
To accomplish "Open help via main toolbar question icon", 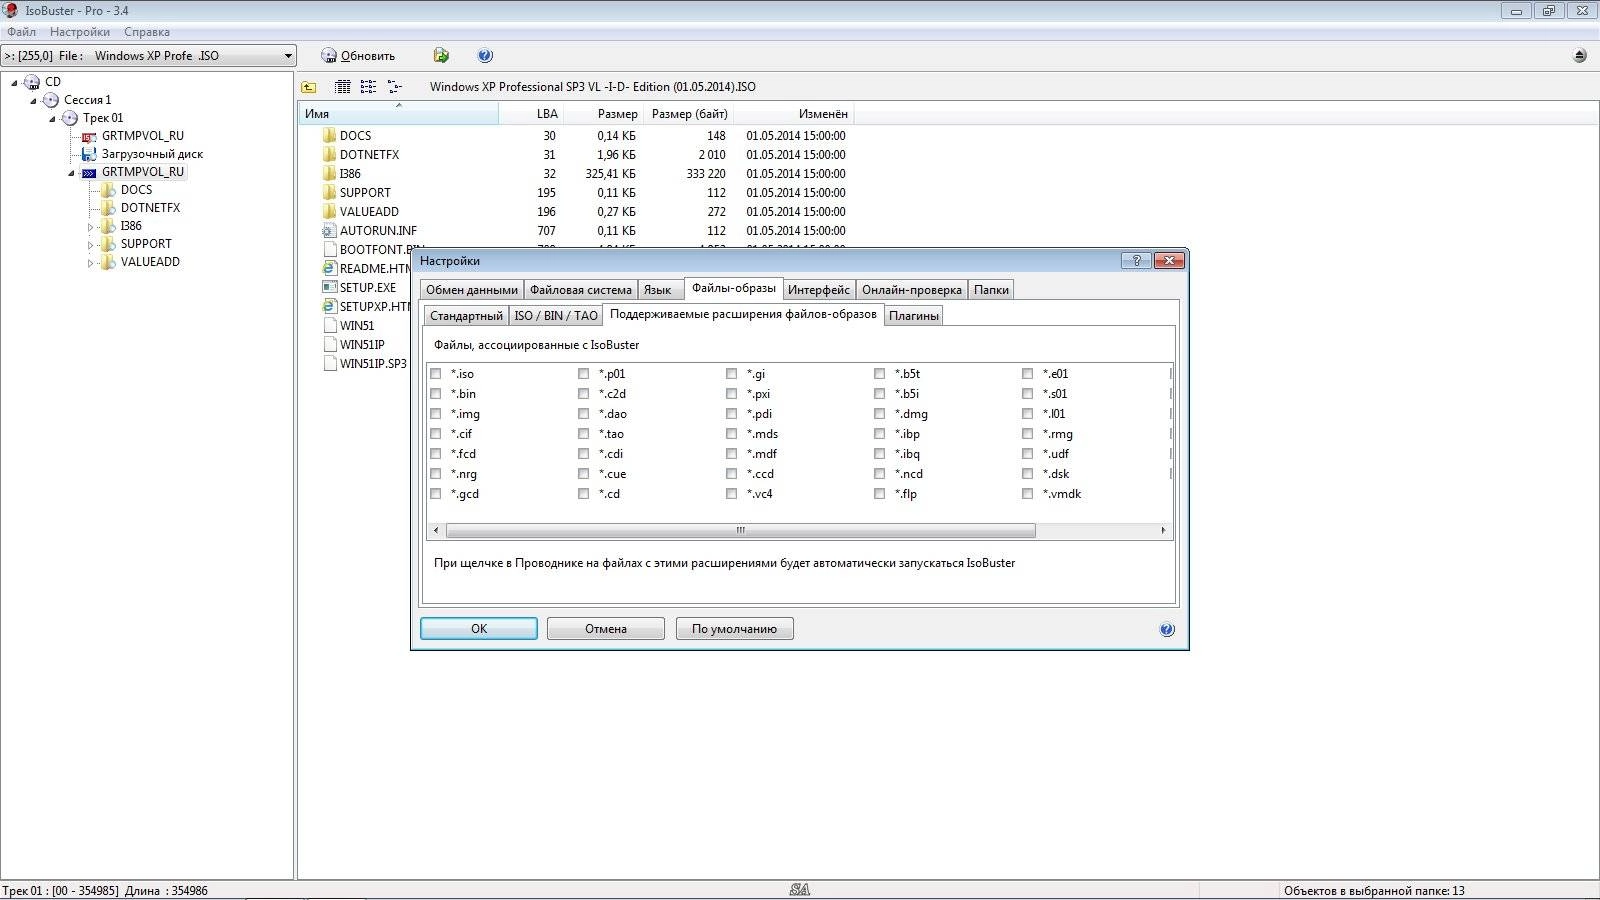I will coord(485,56).
